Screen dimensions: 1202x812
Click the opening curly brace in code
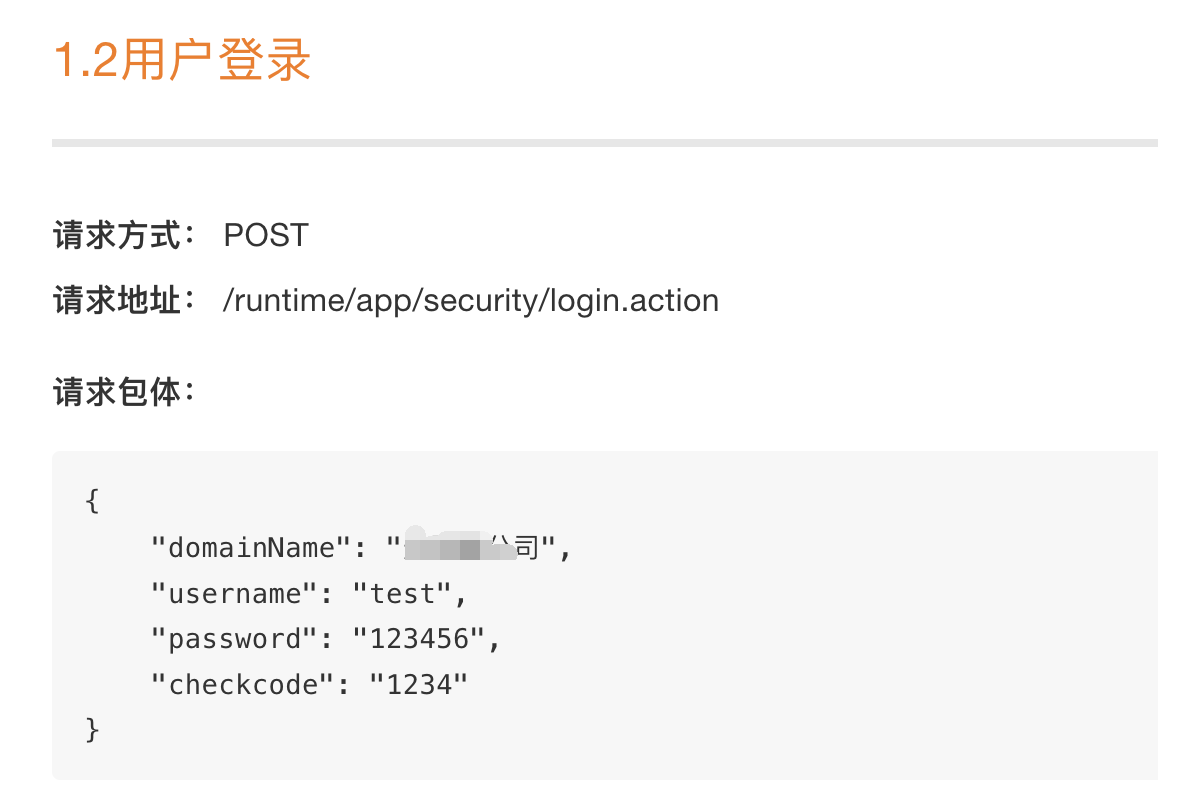click(93, 501)
